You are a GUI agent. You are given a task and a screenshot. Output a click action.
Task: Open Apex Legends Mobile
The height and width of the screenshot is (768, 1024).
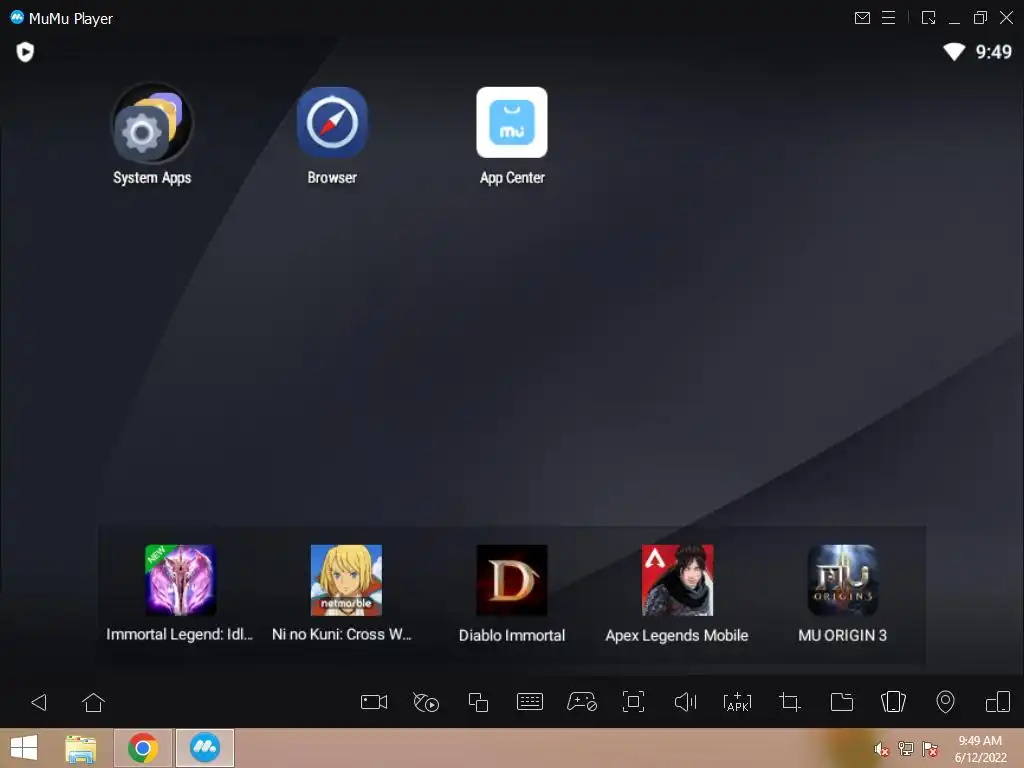(677, 580)
